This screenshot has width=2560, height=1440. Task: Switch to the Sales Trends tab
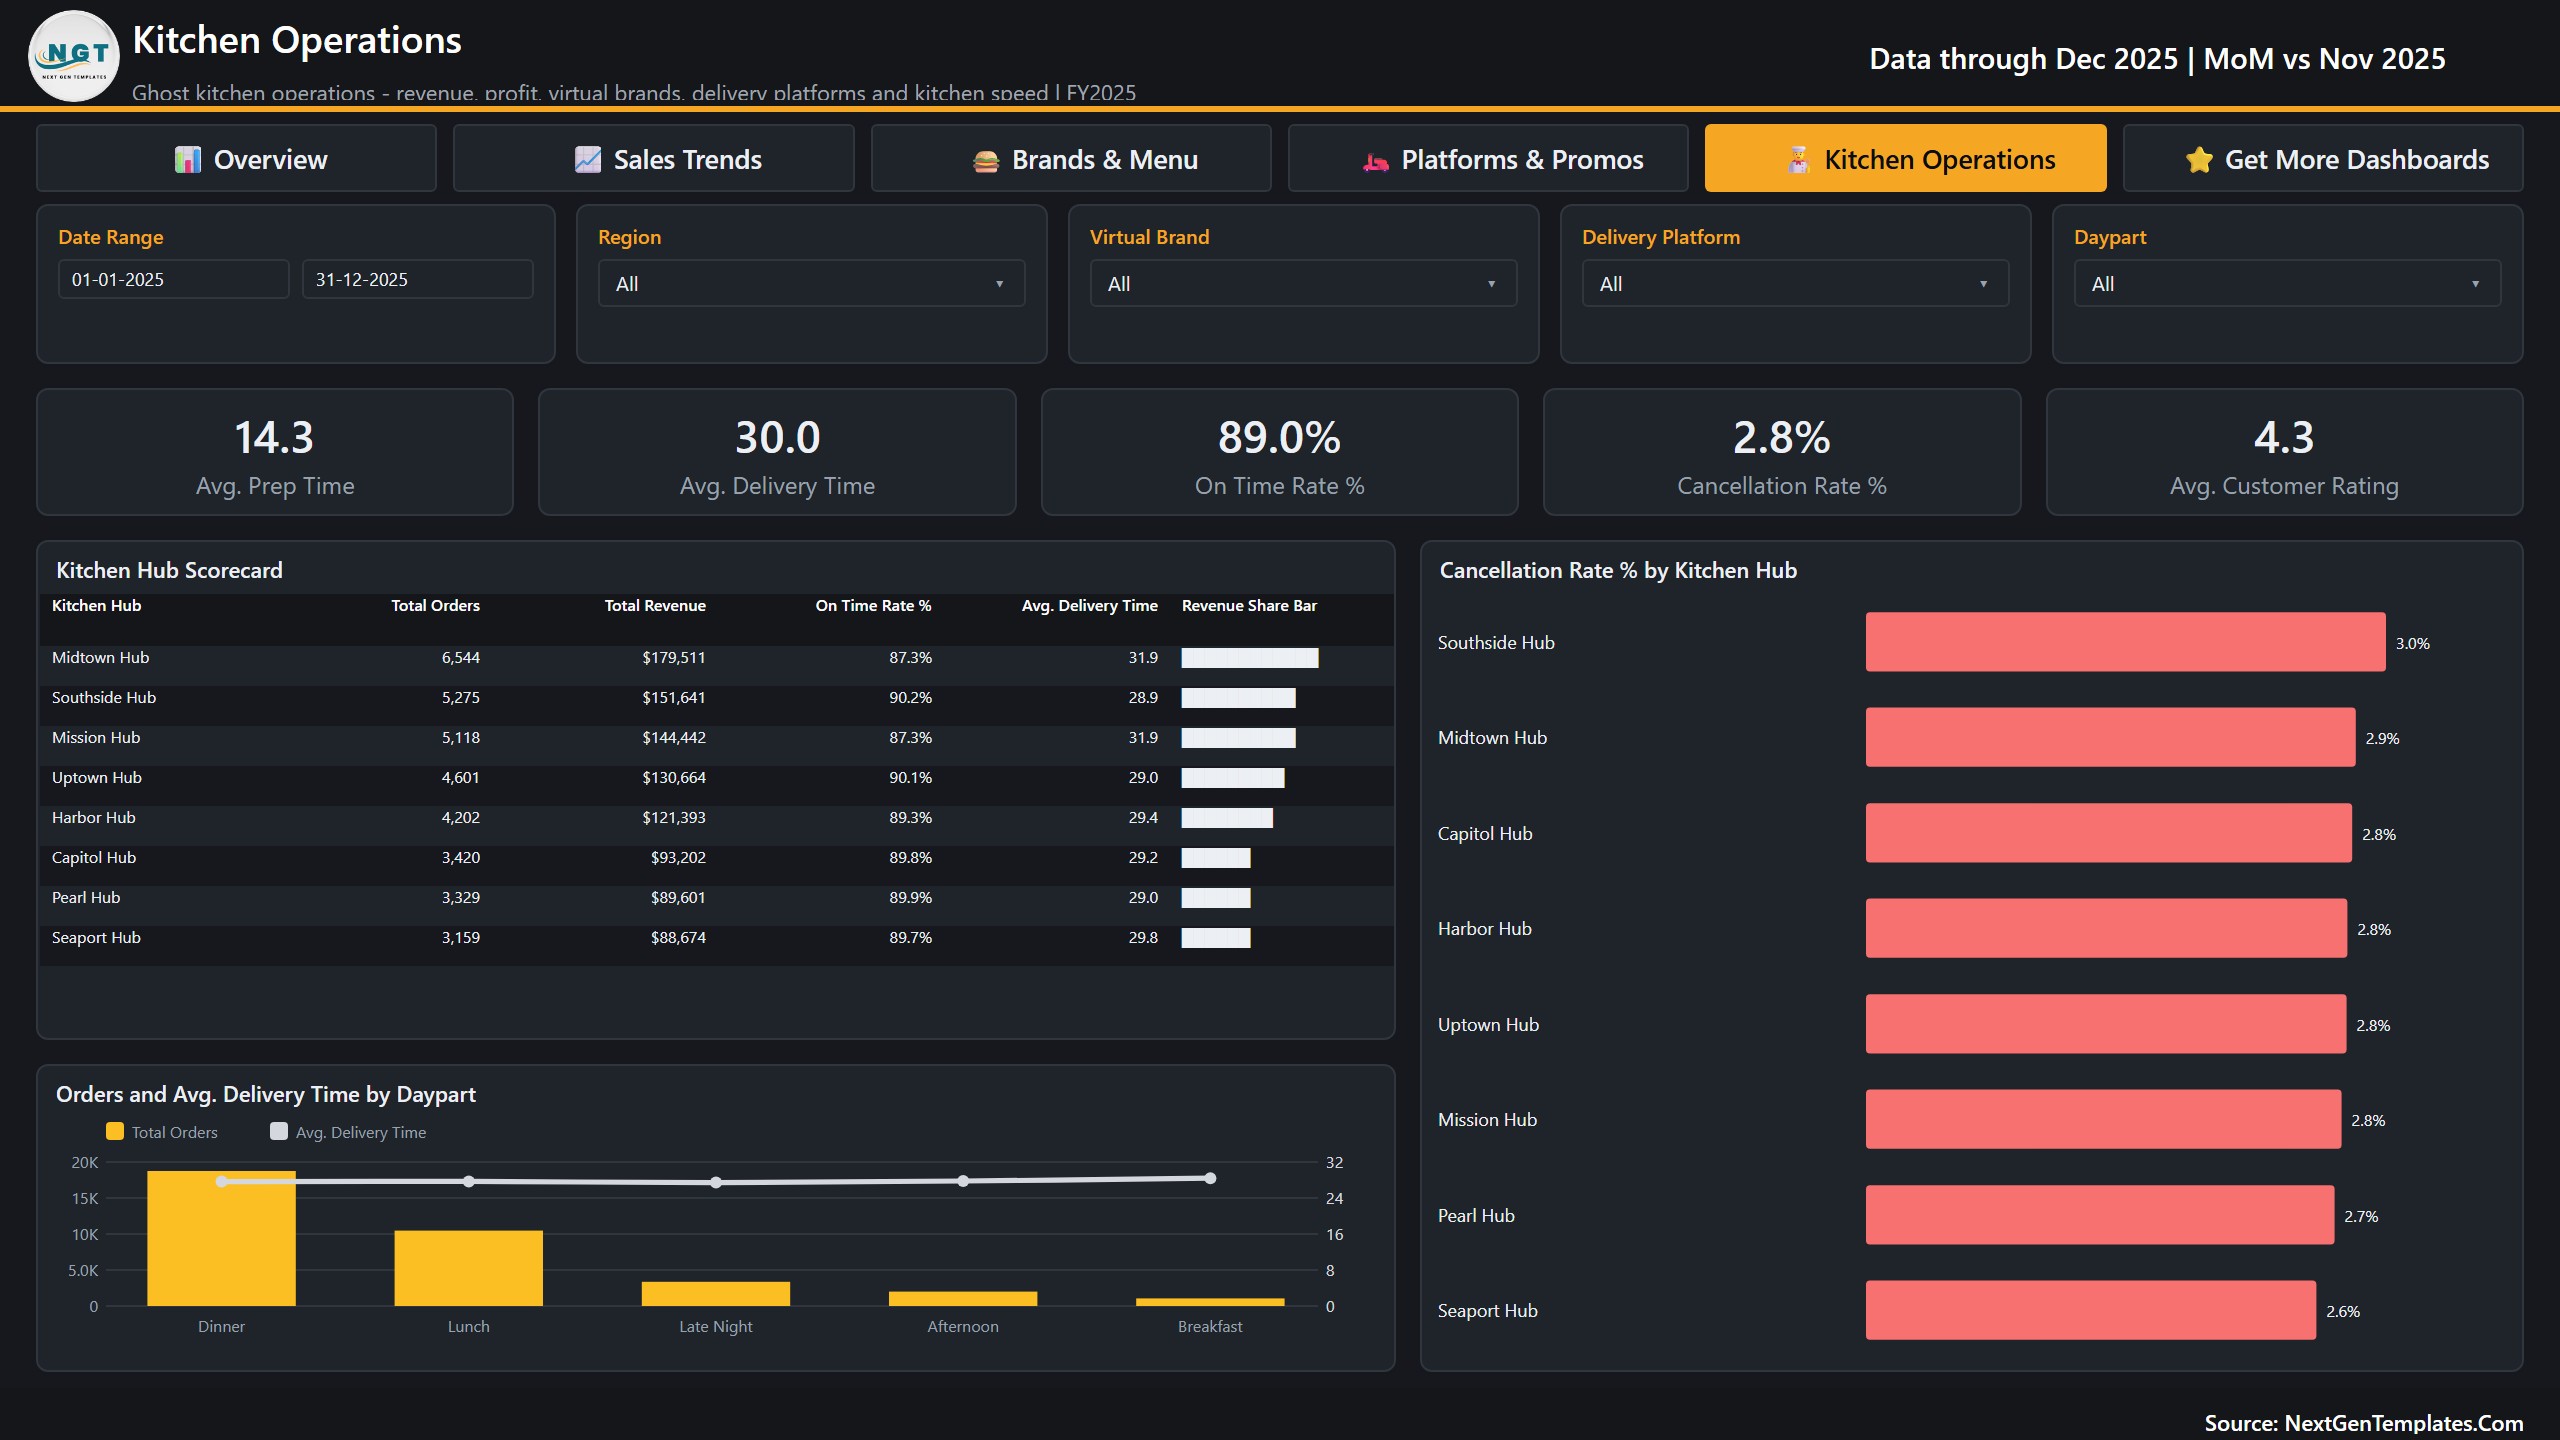click(x=654, y=158)
